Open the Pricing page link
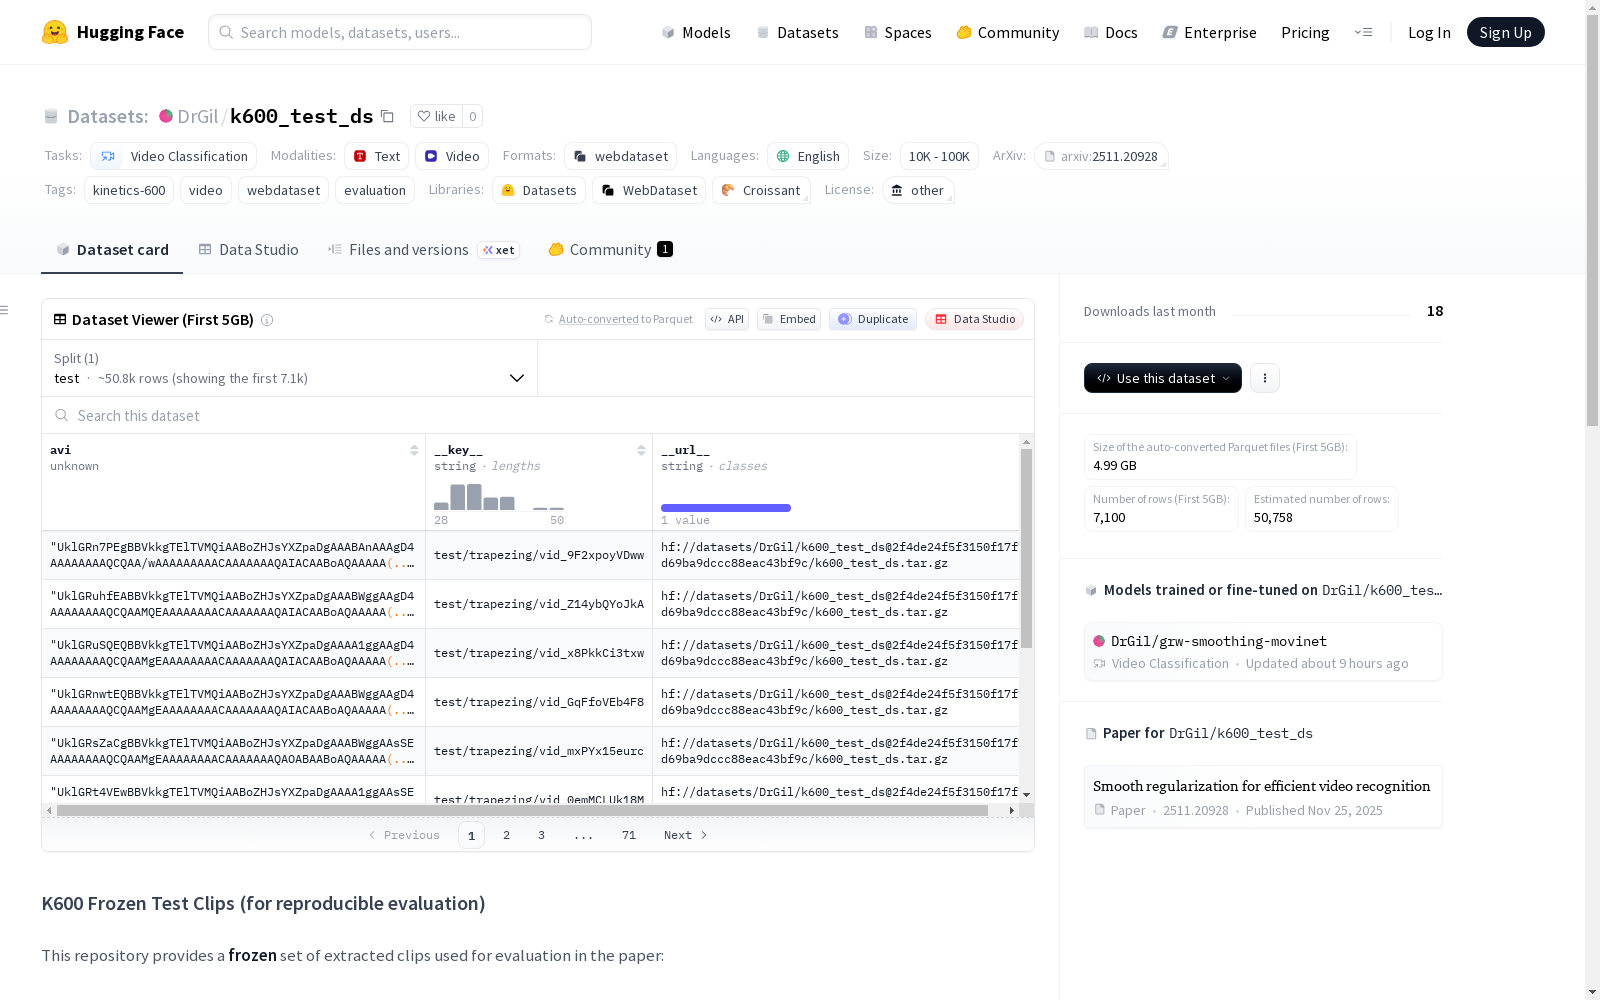 click(x=1305, y=32)
